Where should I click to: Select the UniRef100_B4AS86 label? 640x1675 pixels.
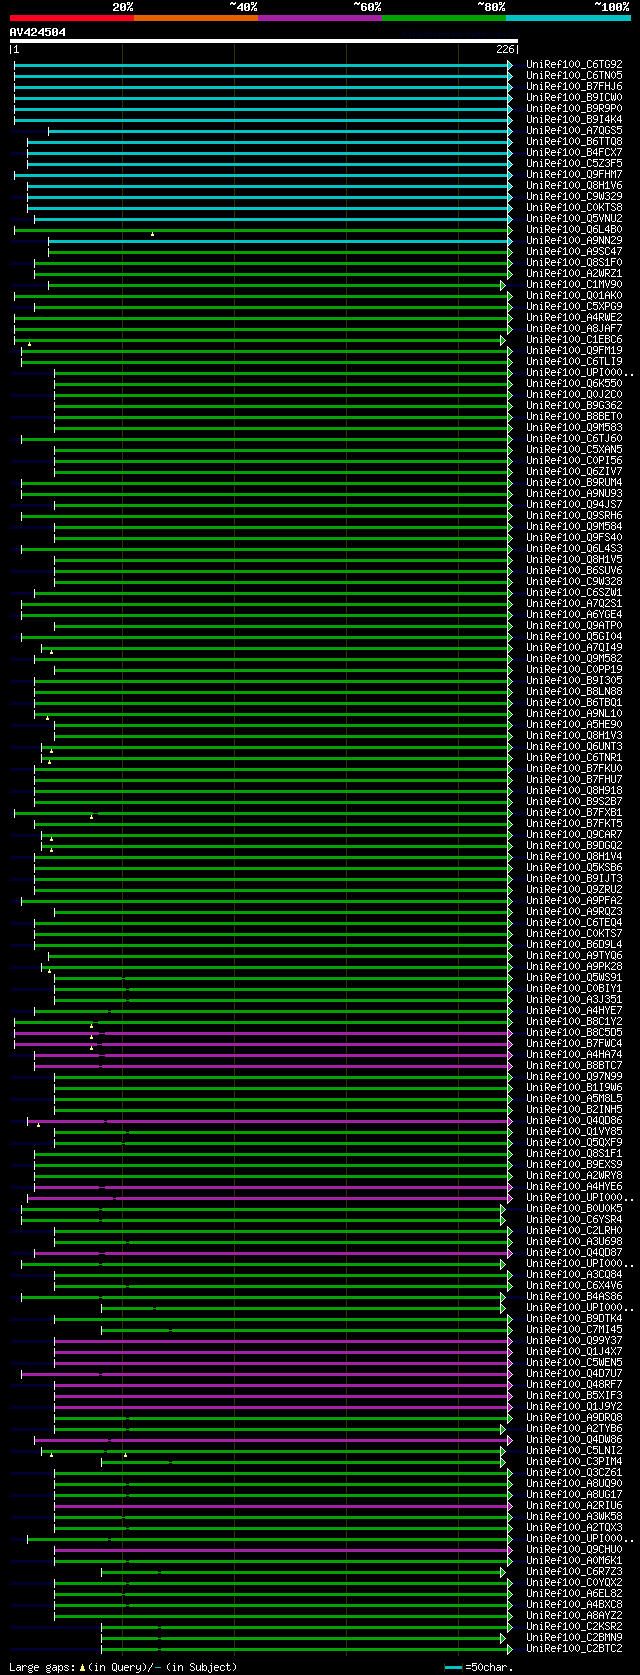click(x=574, y=1297)
